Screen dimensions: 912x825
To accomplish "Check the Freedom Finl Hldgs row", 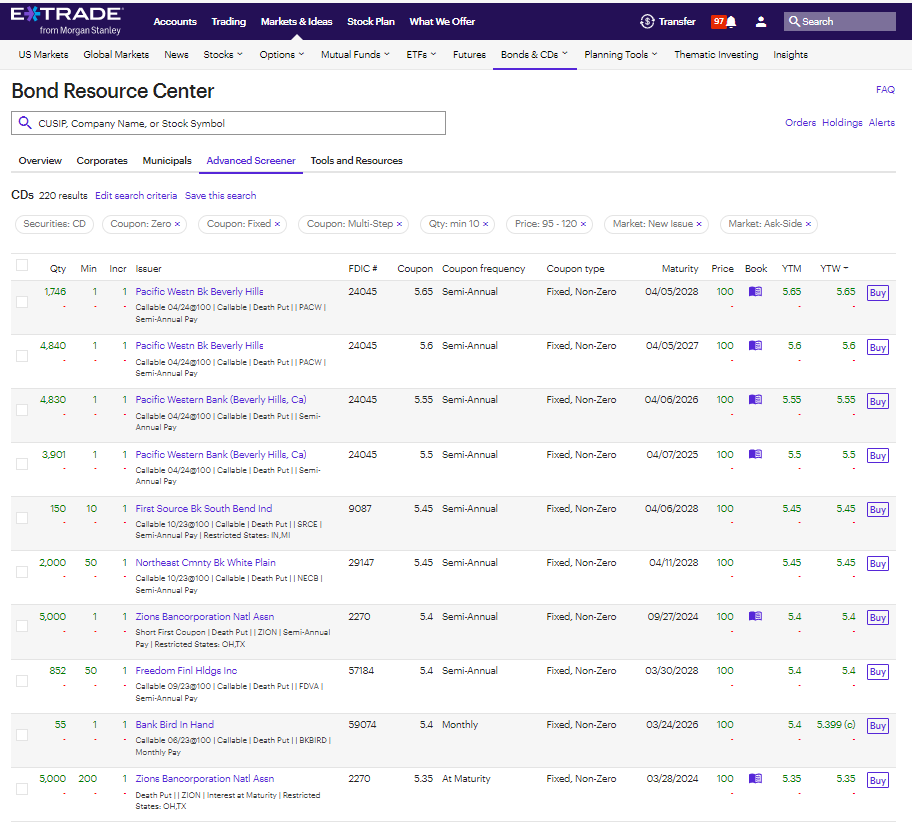I will point(22,681).
